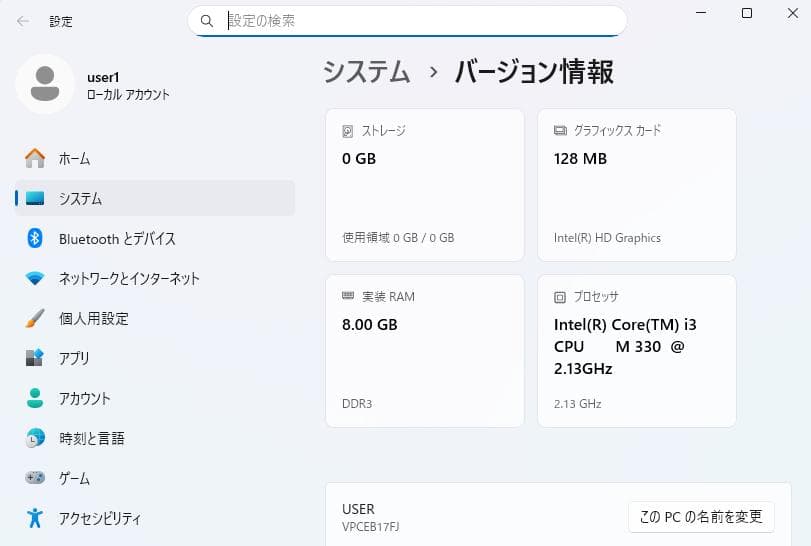This screenshot has height=546, width=811.
Task: Click the 個人用設定 paintbrush icon
Action: click(x=35, y=318)
